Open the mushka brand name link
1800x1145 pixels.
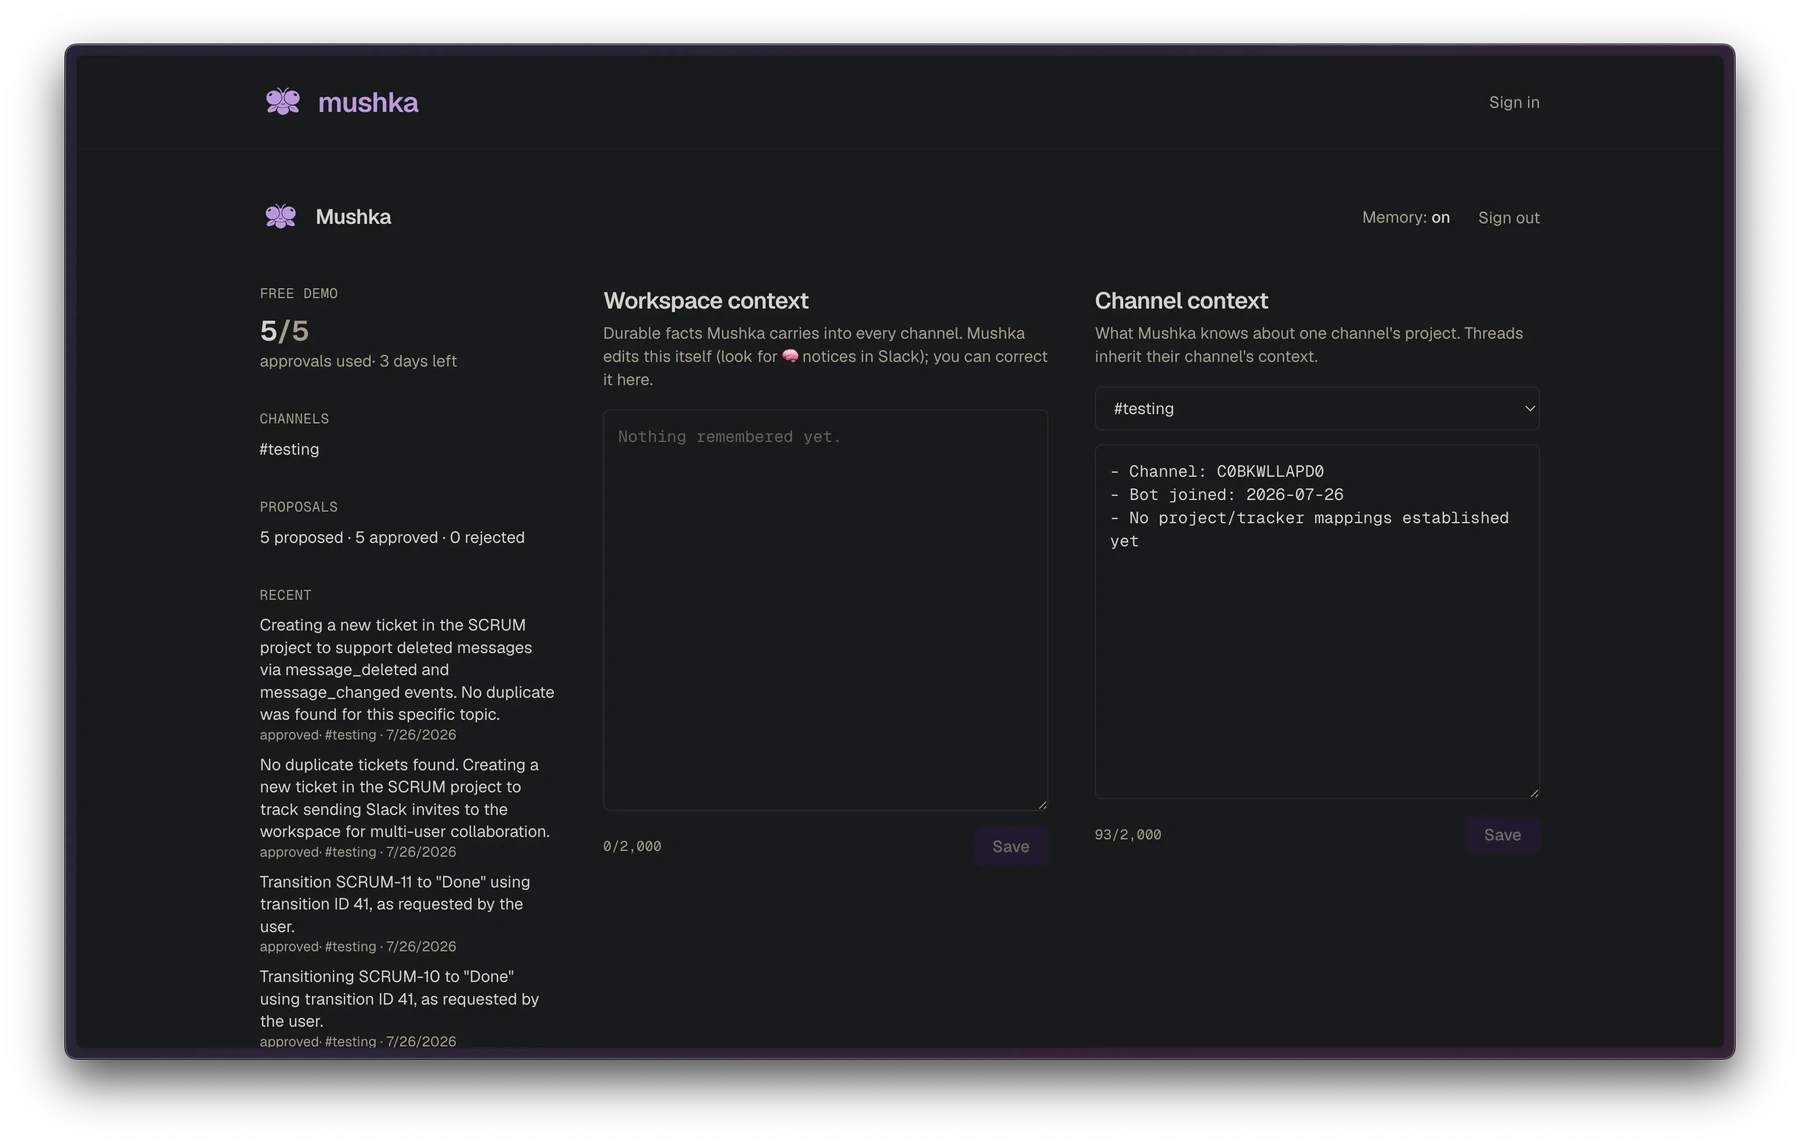tap(368, 102)
